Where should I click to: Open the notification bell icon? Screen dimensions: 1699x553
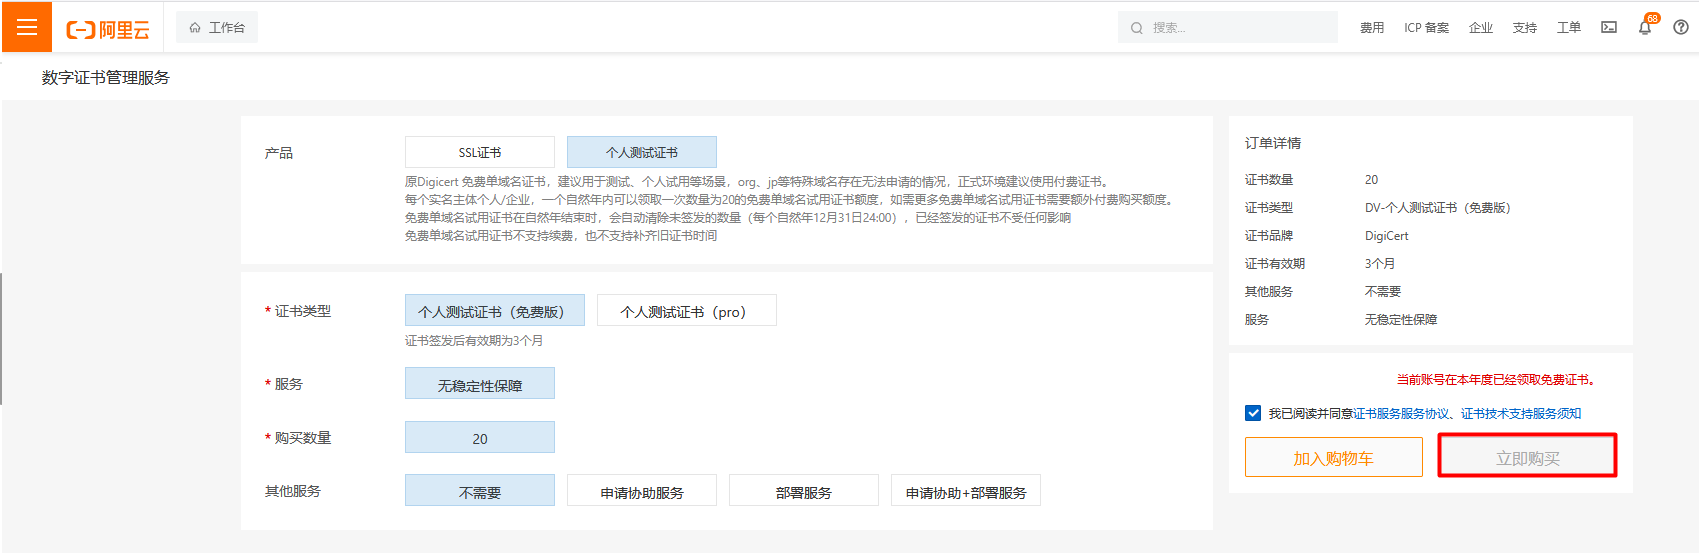(1645, 27)
